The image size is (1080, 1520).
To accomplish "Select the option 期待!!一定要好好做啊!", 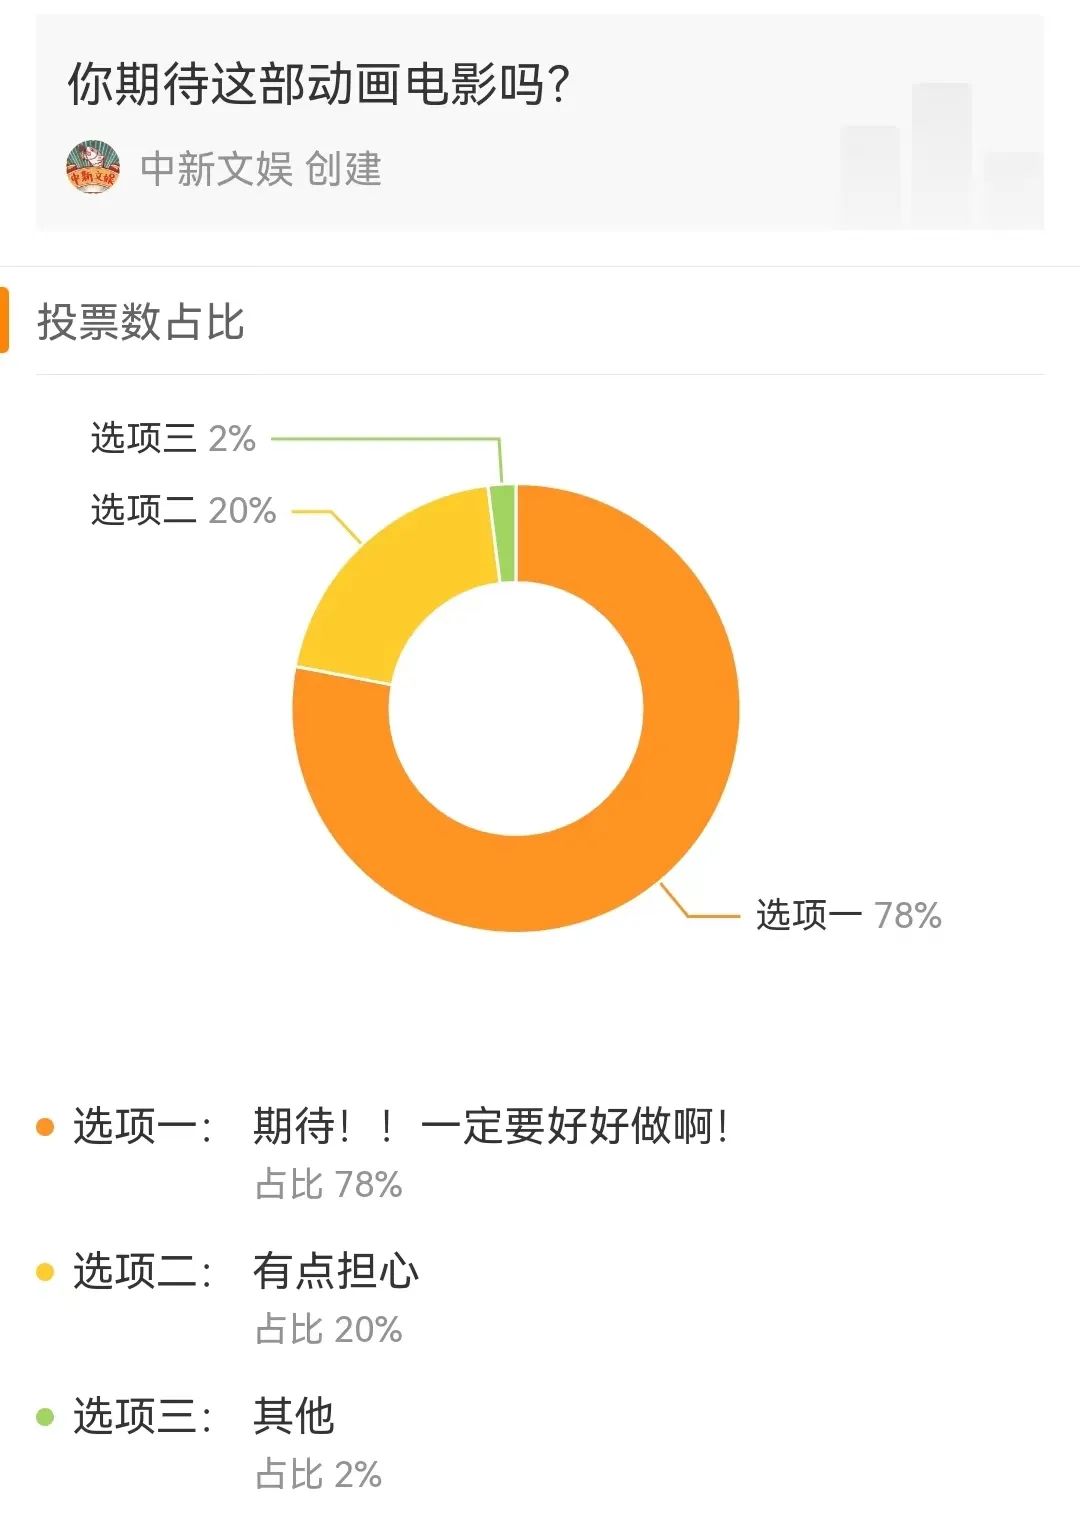I will click(x=490, y=1127).
